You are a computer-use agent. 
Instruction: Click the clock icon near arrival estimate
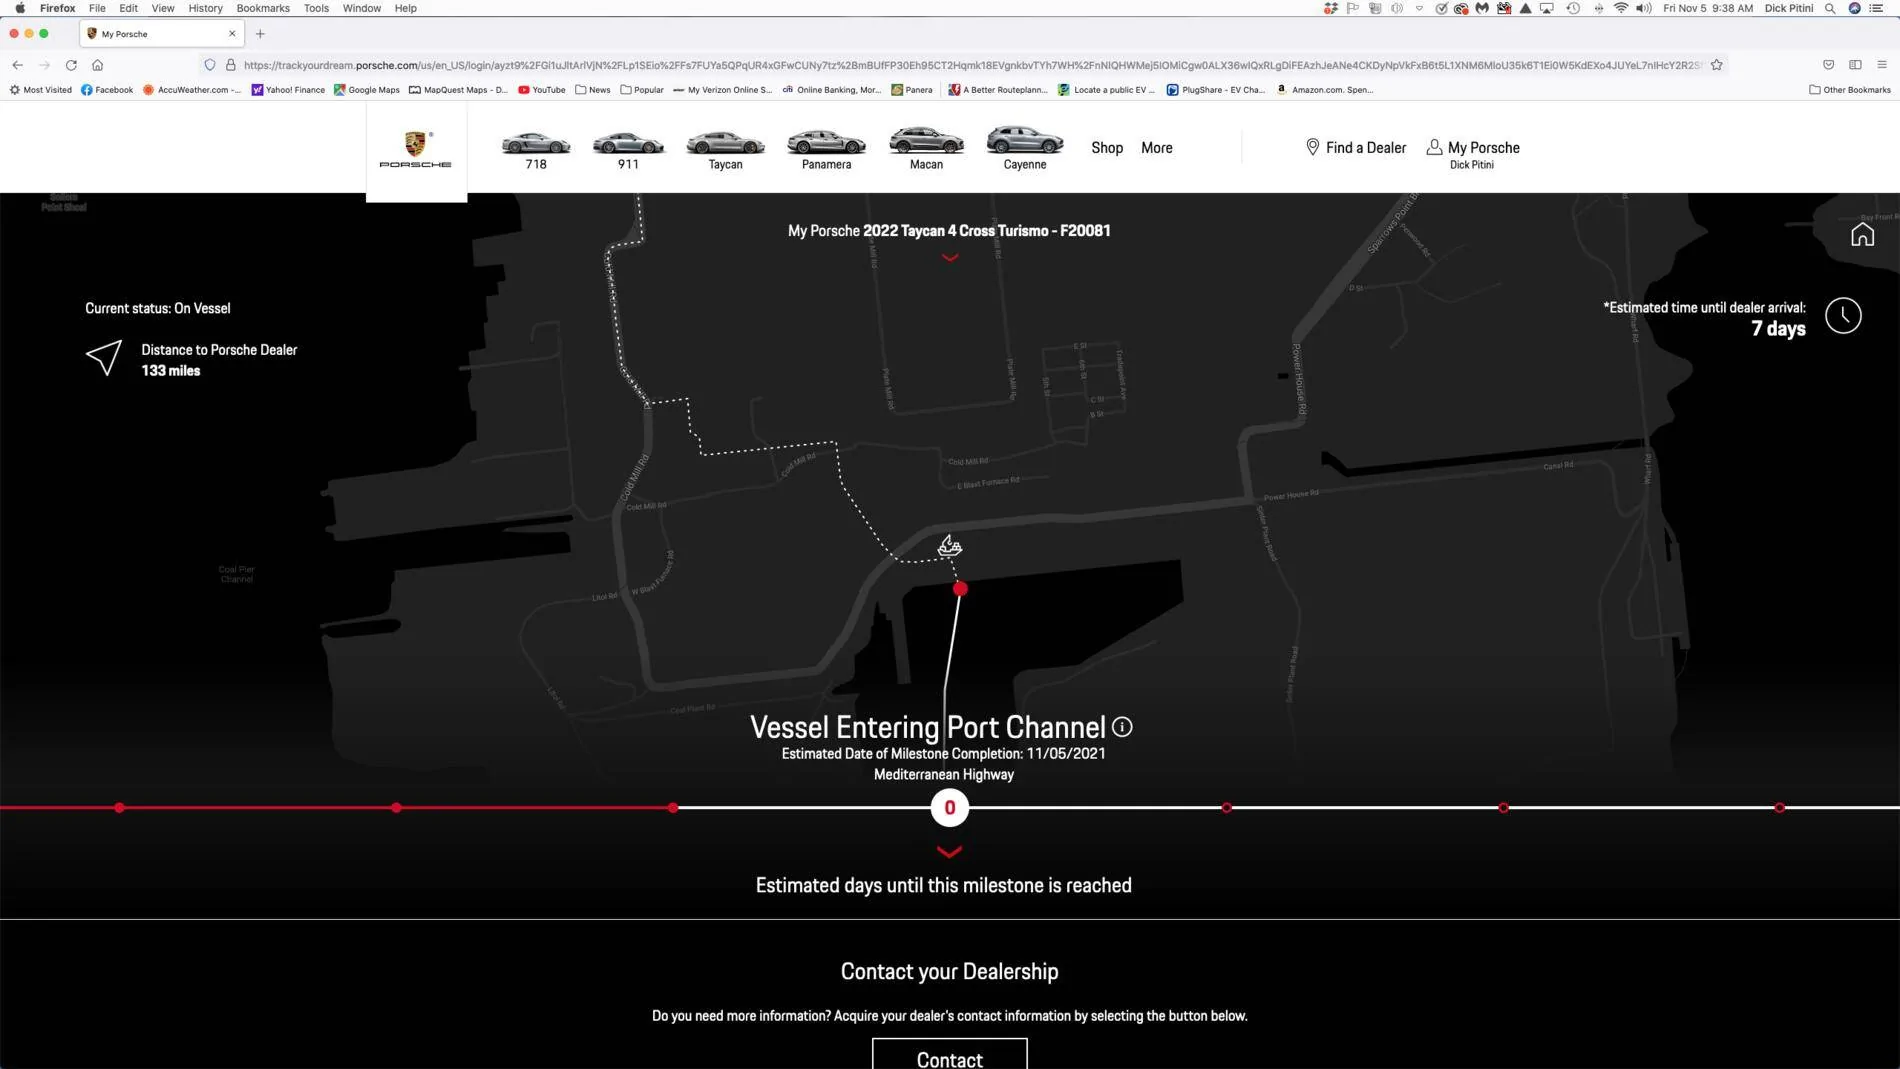(1843, 316)
